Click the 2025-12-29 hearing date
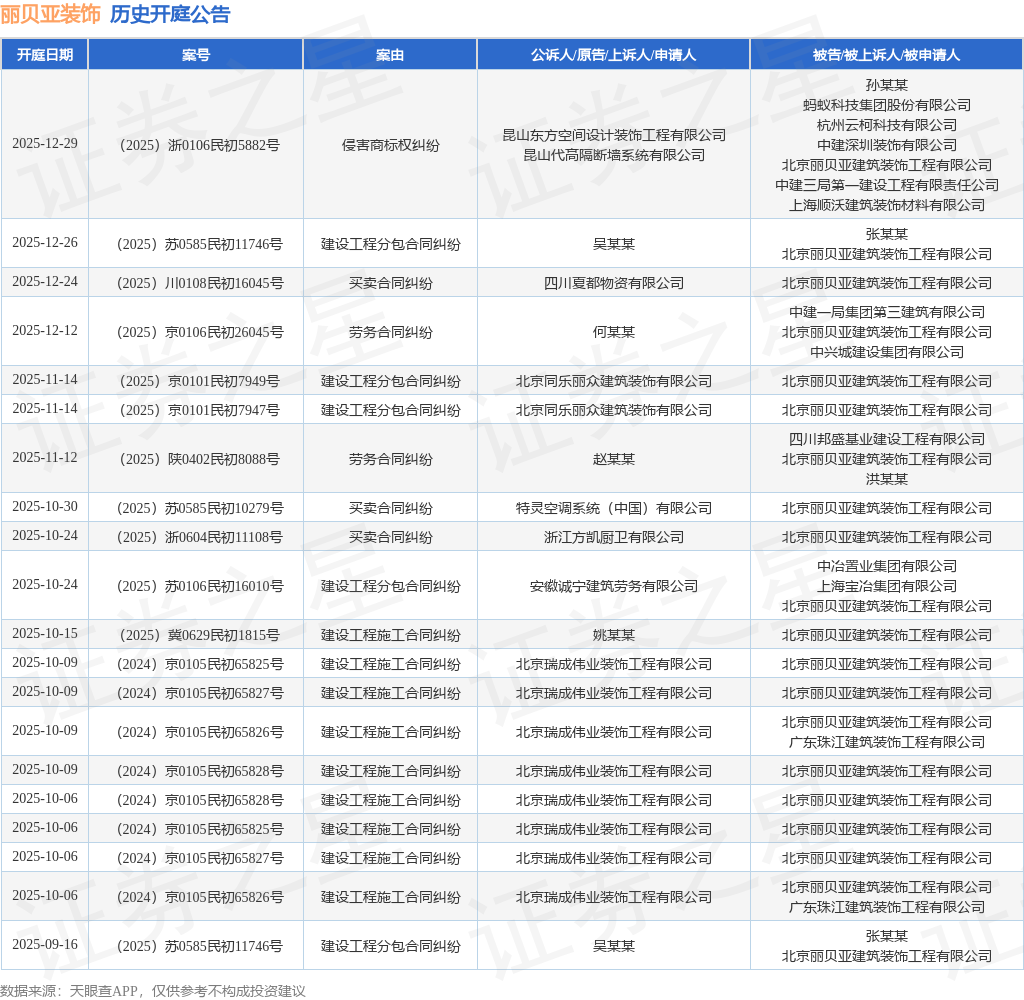 44,145
